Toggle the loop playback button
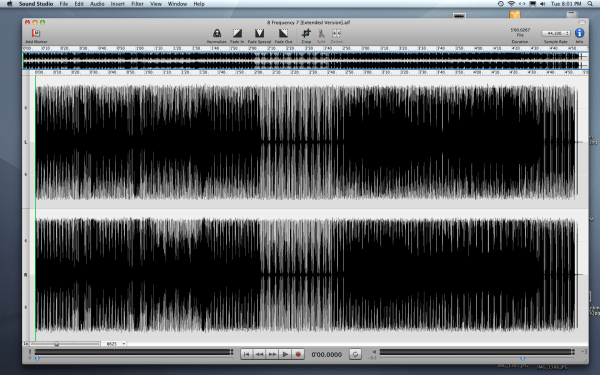 pos(355,354)
